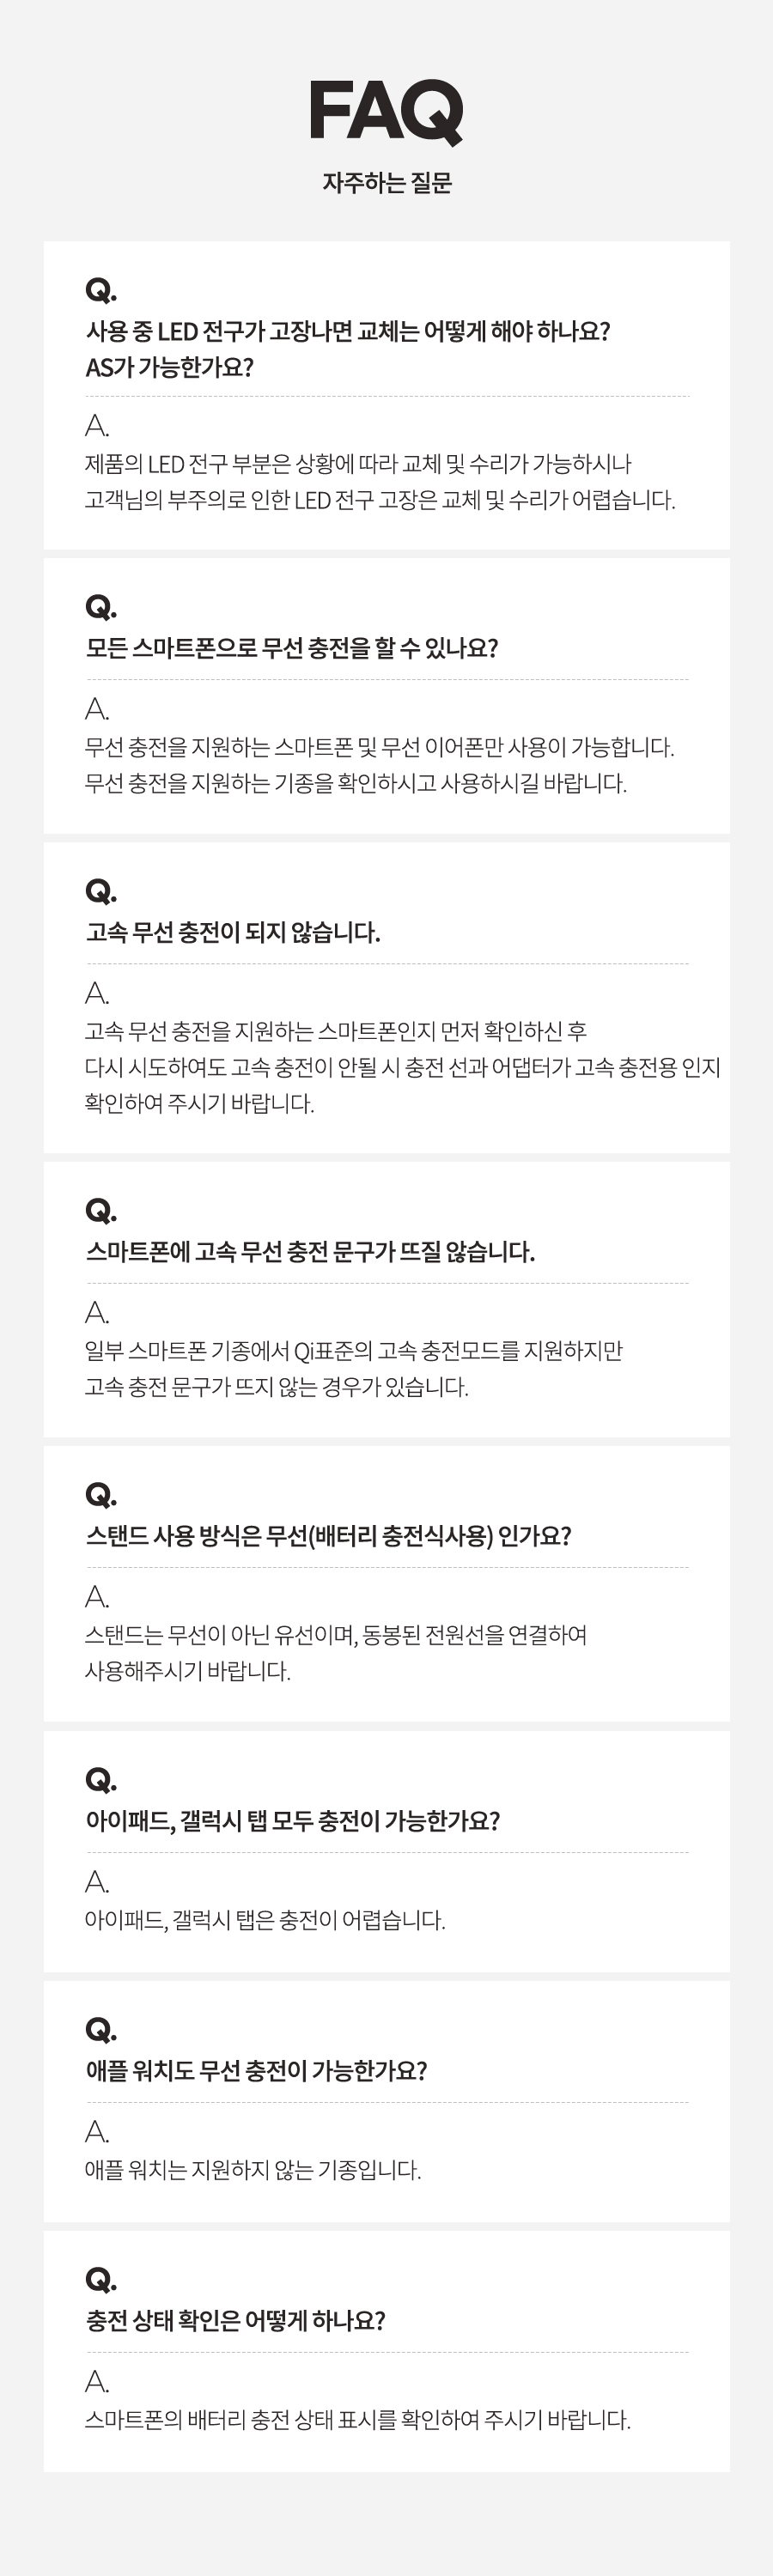This screenshot has width=773, height=2576.
Task: Open the "스탠드 사용 방식은 무선" question
Action: [328, 1536]
